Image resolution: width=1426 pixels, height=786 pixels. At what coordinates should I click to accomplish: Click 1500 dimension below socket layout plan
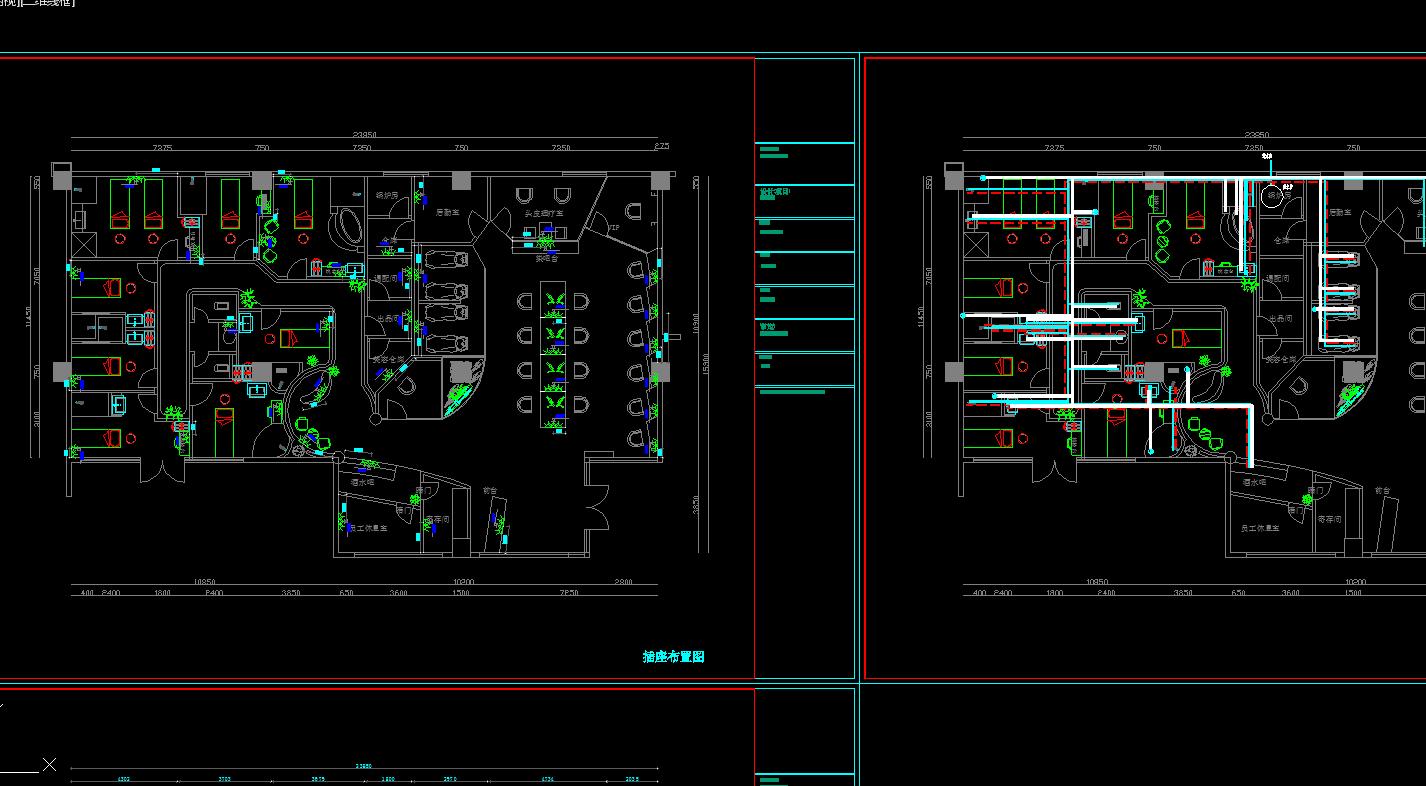click(461, 593)
